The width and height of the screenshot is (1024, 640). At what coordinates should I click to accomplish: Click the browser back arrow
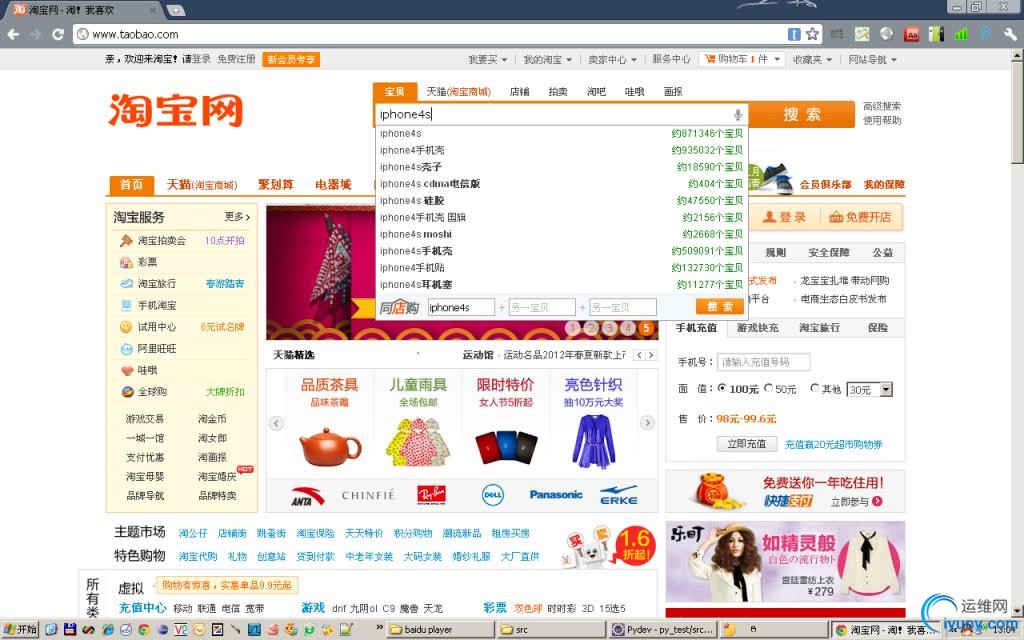tap(13, 34)
